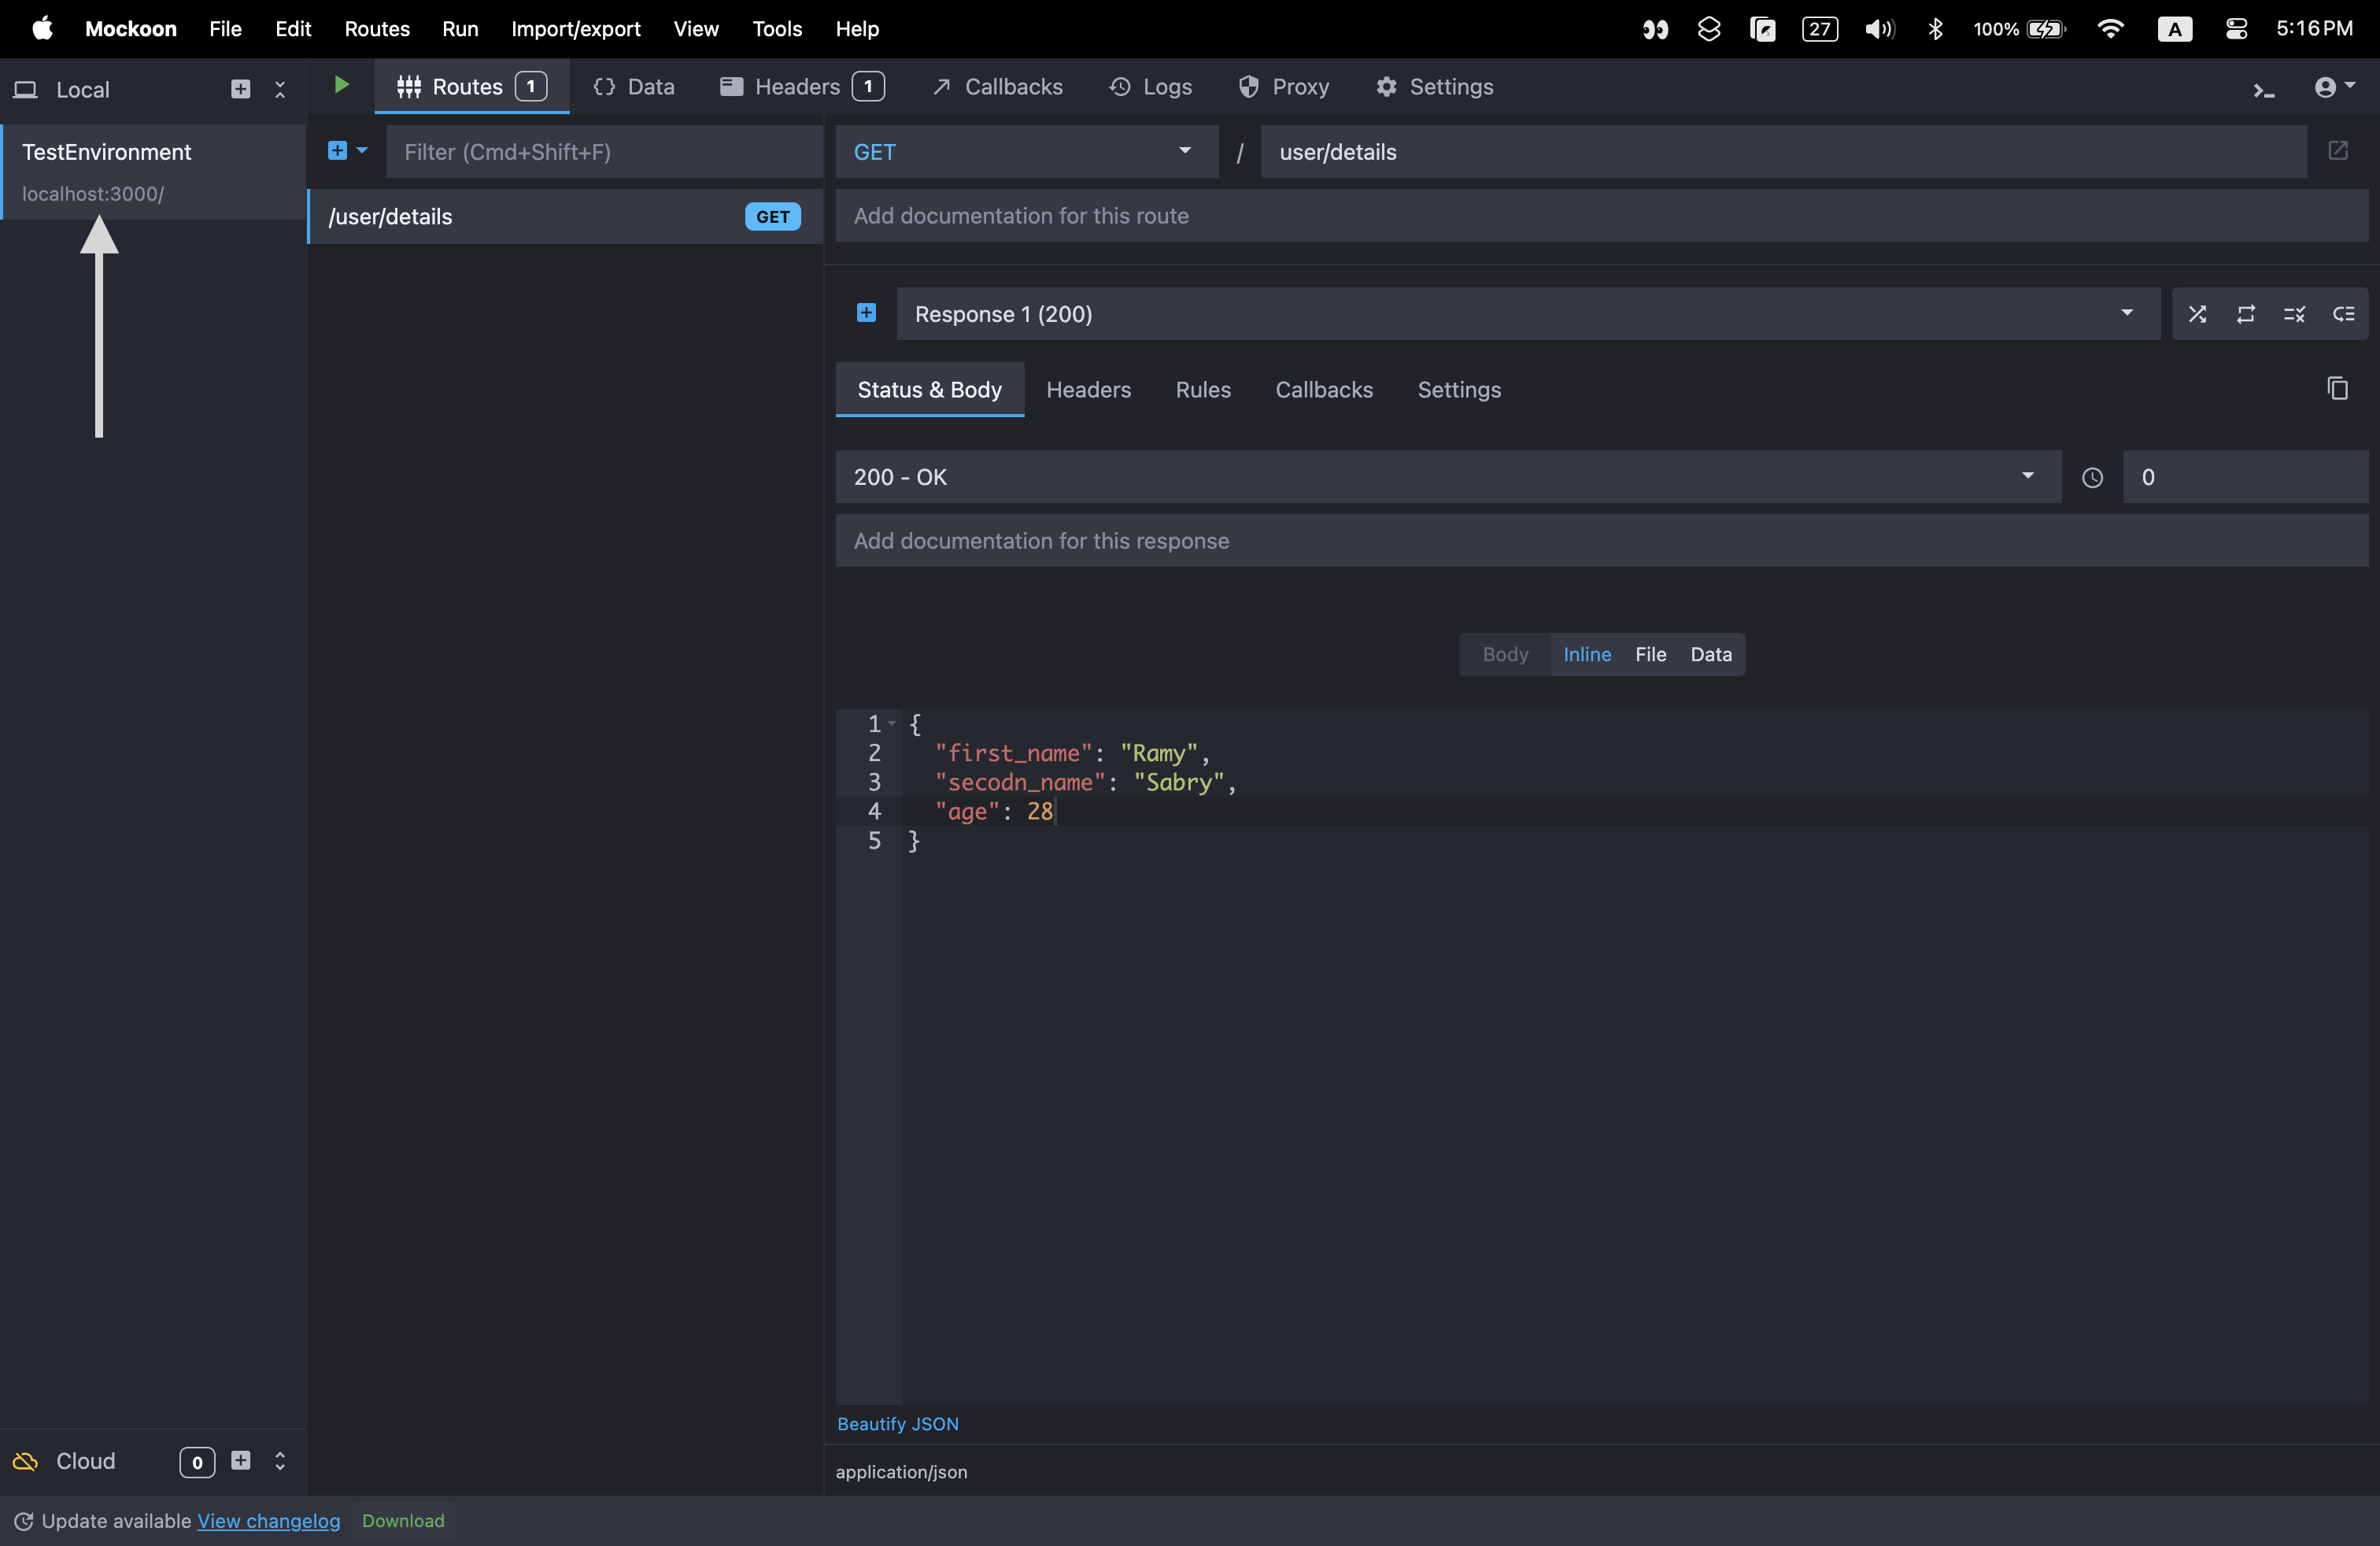Click the Bluetooth icon in menu bar

coord(1935,29)
